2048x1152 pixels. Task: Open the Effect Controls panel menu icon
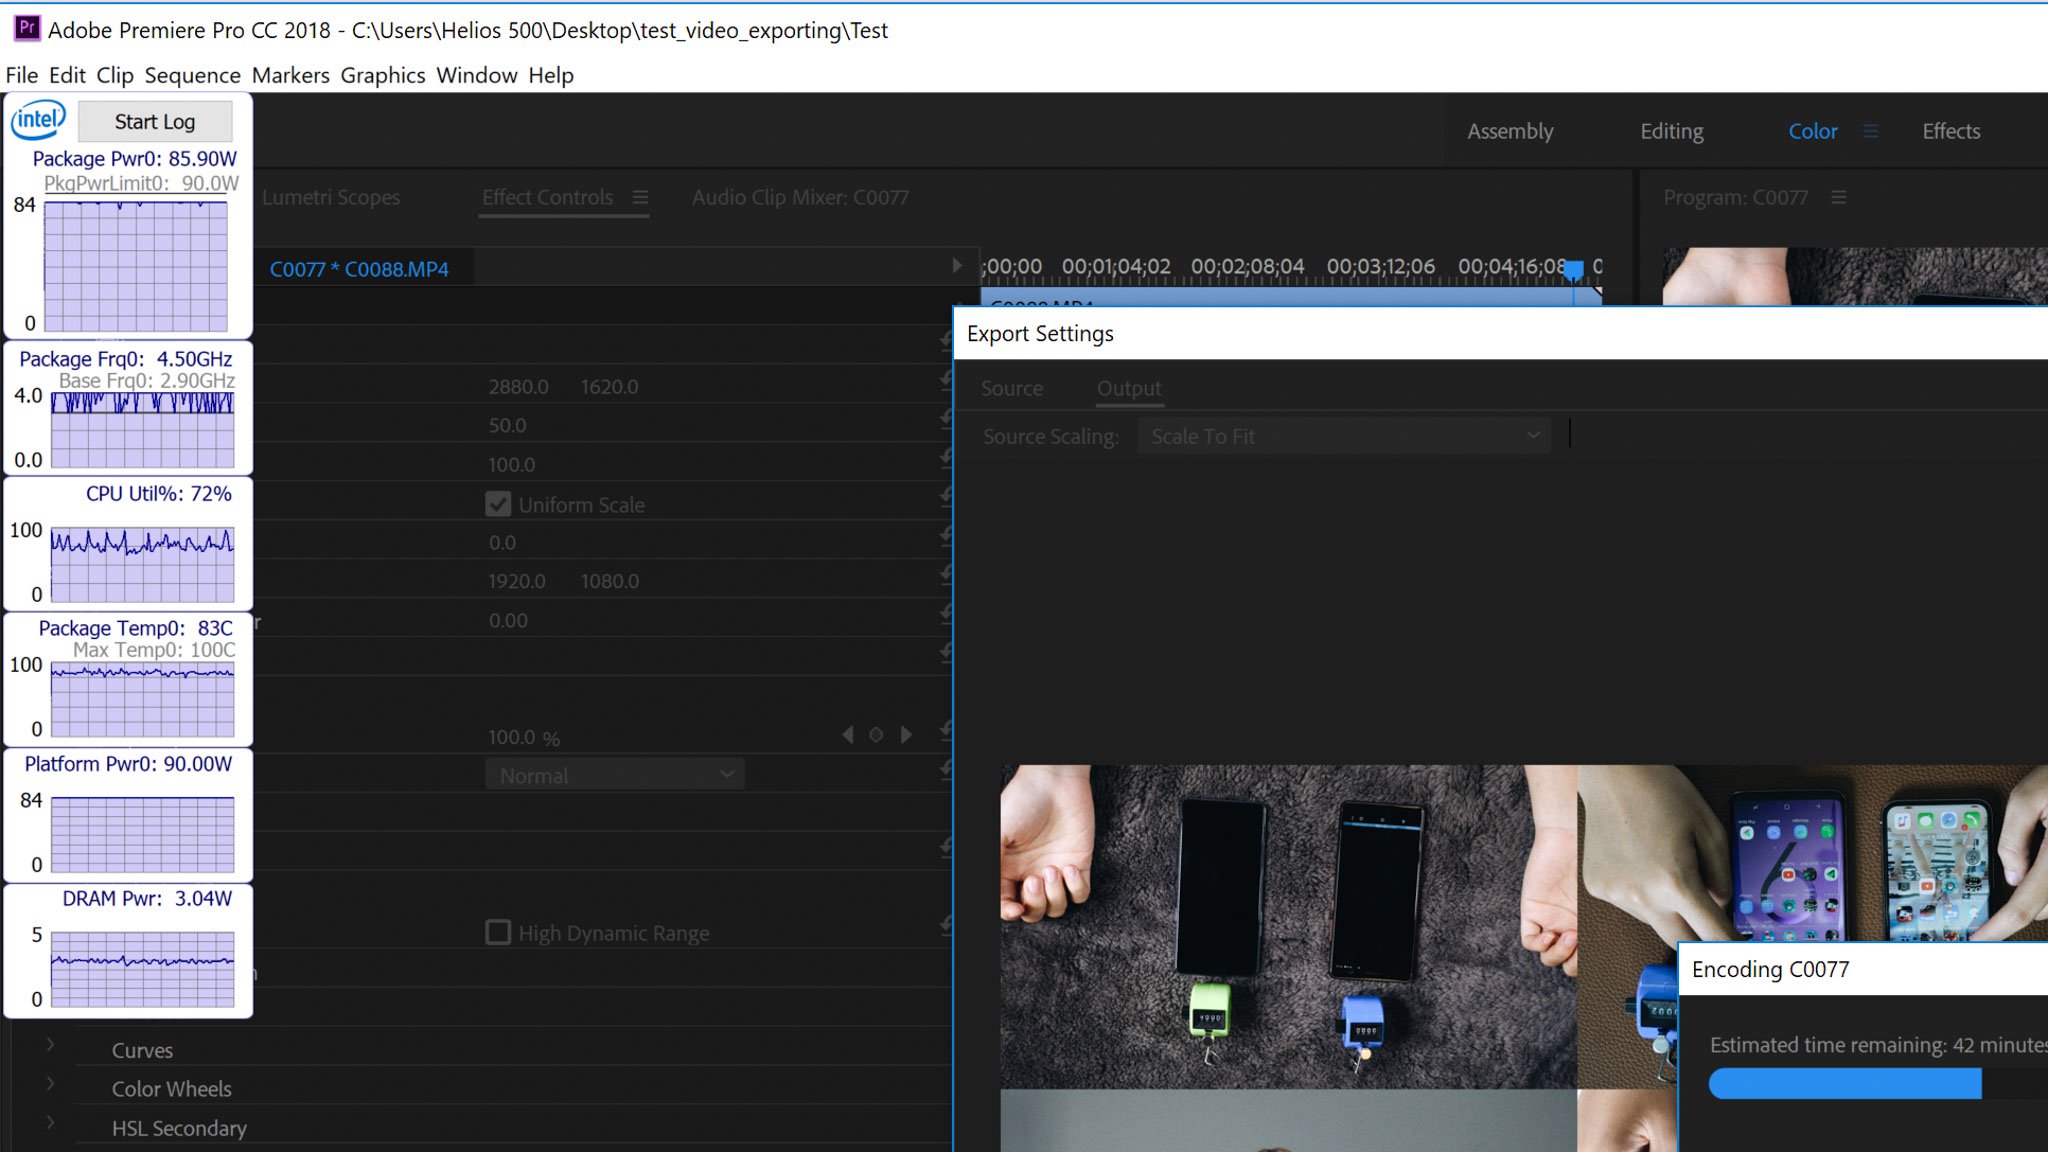[640, 197]
